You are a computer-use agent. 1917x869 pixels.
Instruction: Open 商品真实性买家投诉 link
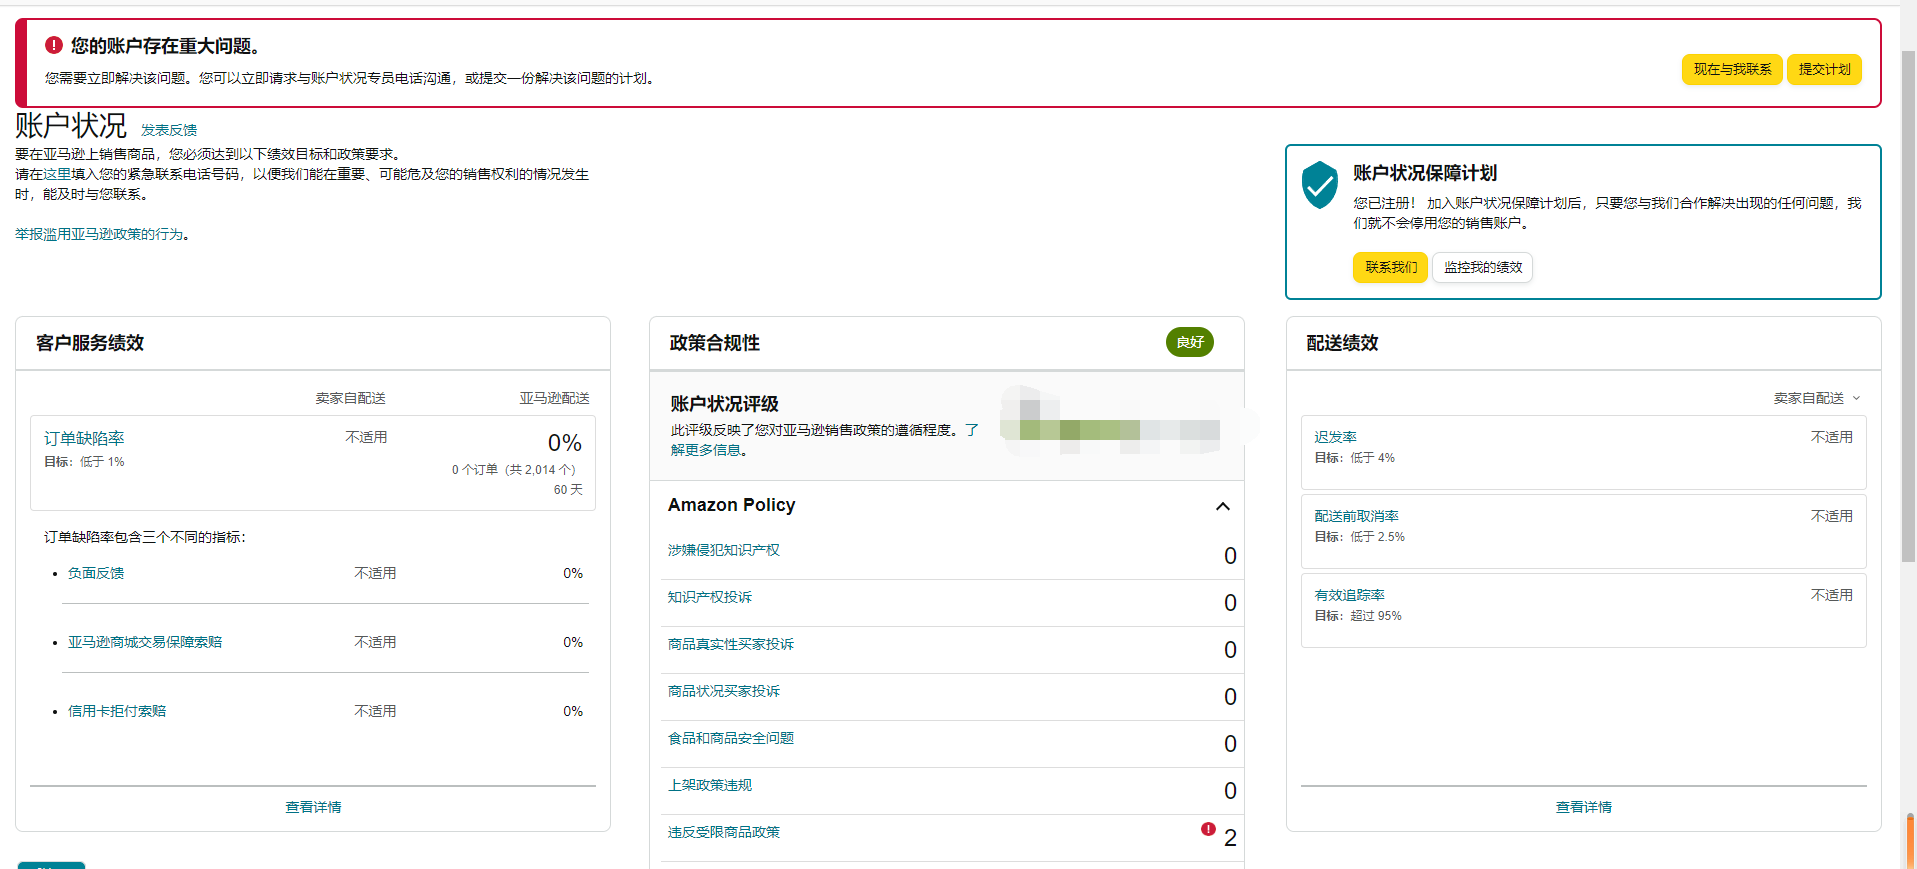coord(731,644)
